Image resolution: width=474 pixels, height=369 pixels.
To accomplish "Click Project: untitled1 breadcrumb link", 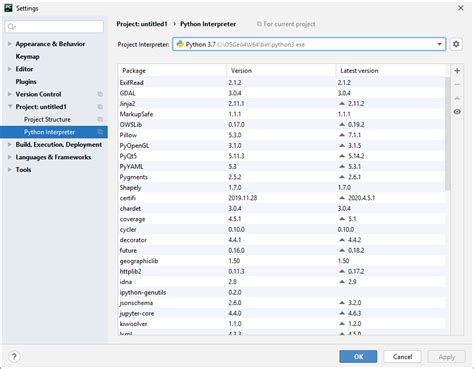I will (x=142, y=24).
